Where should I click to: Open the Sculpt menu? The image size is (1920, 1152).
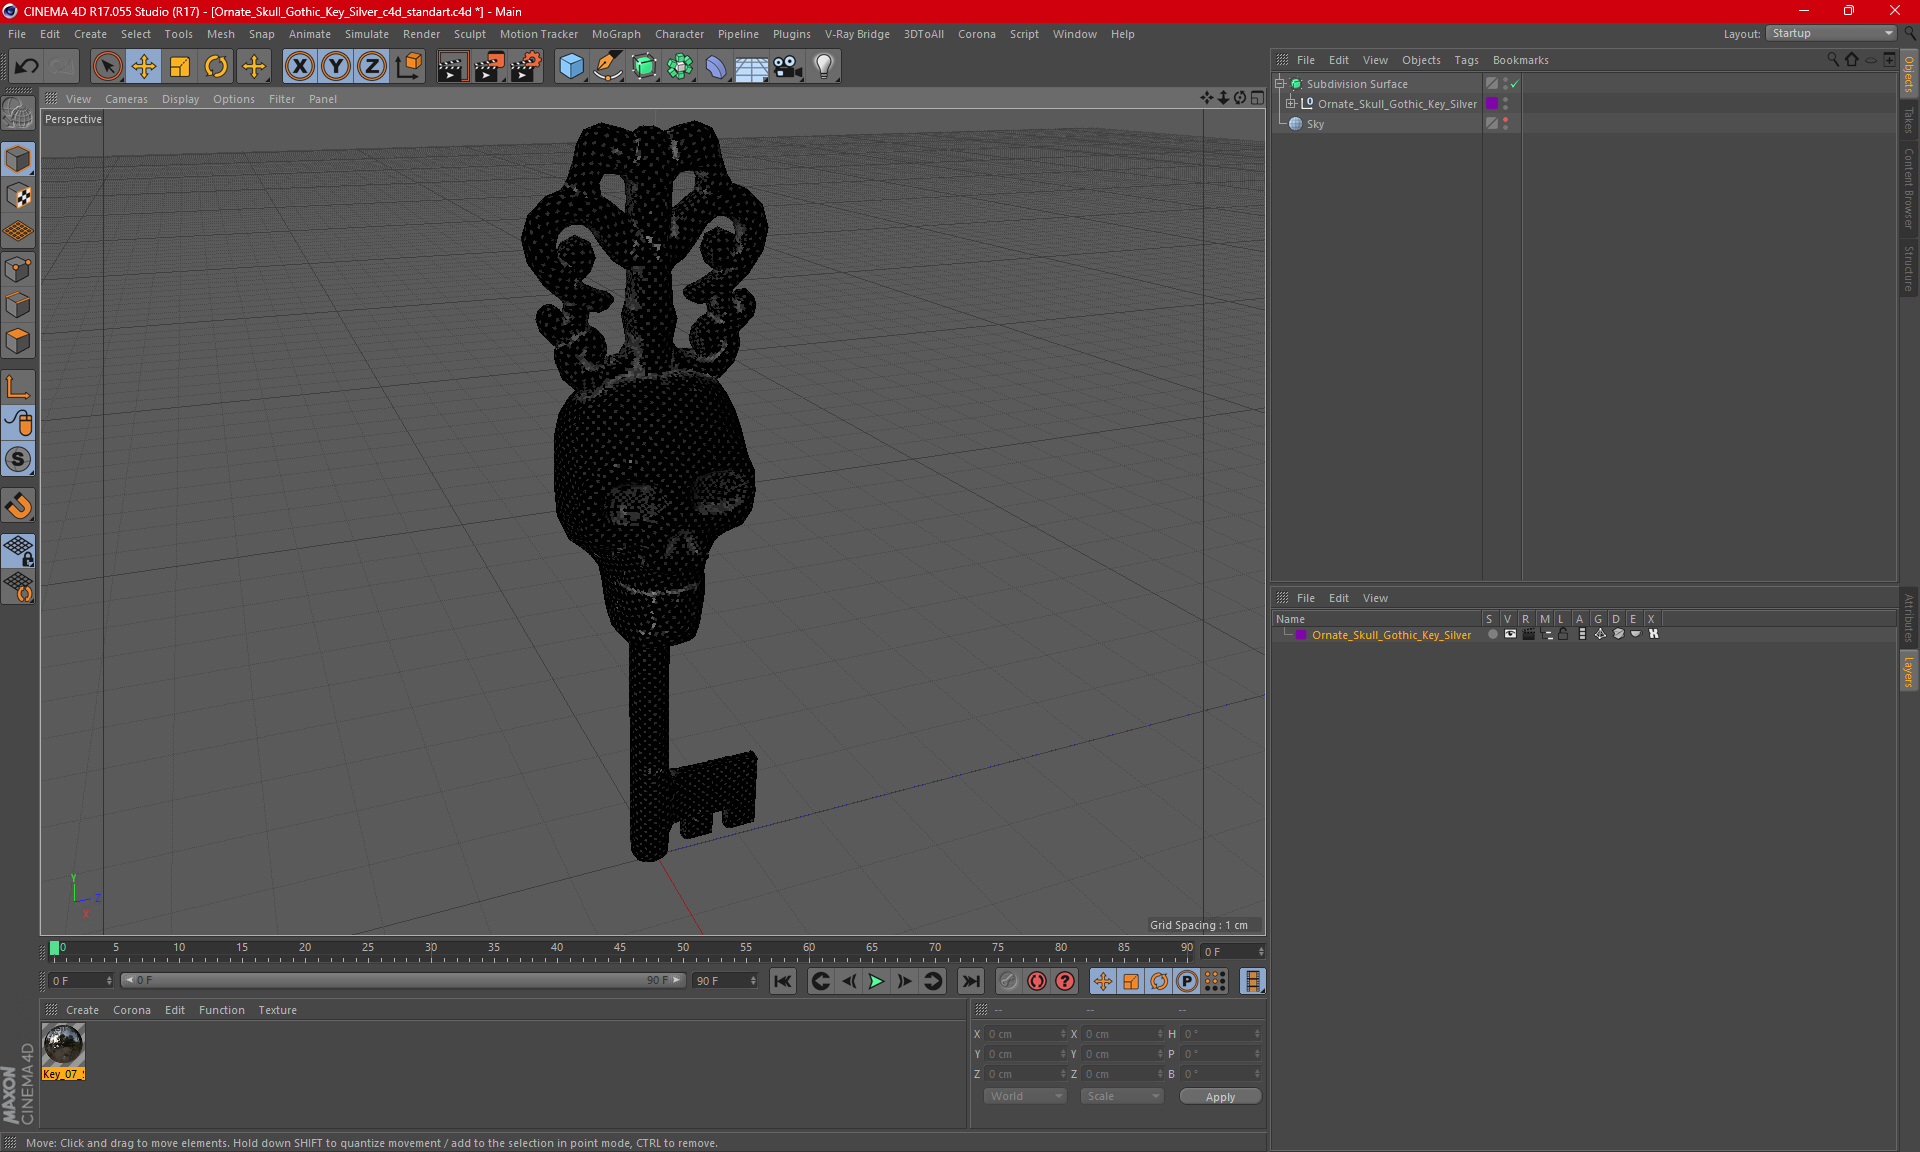coord(469,34)
